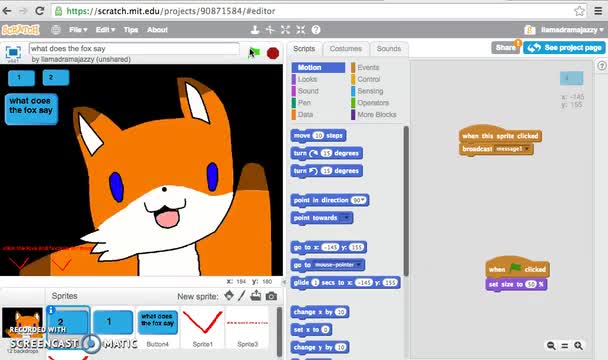Click the green flag to run project
This screenshot has width=608, height=360.
click(255, 53)
